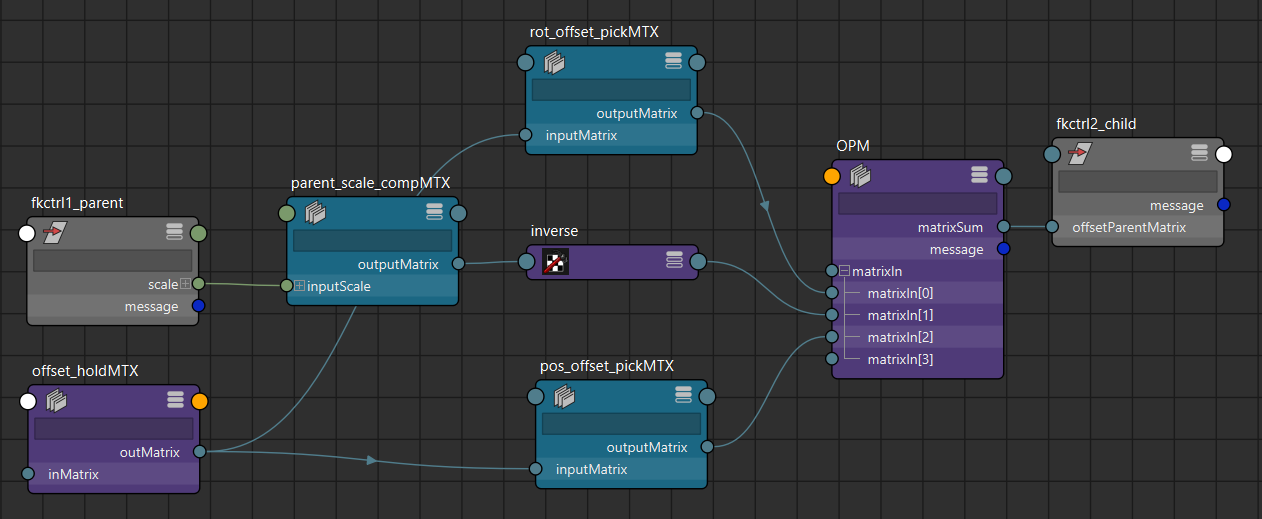The image size is (1262, 519).
Task: Toggle view mode bars on fkctrl2_child node
Action: point(1199,153)
